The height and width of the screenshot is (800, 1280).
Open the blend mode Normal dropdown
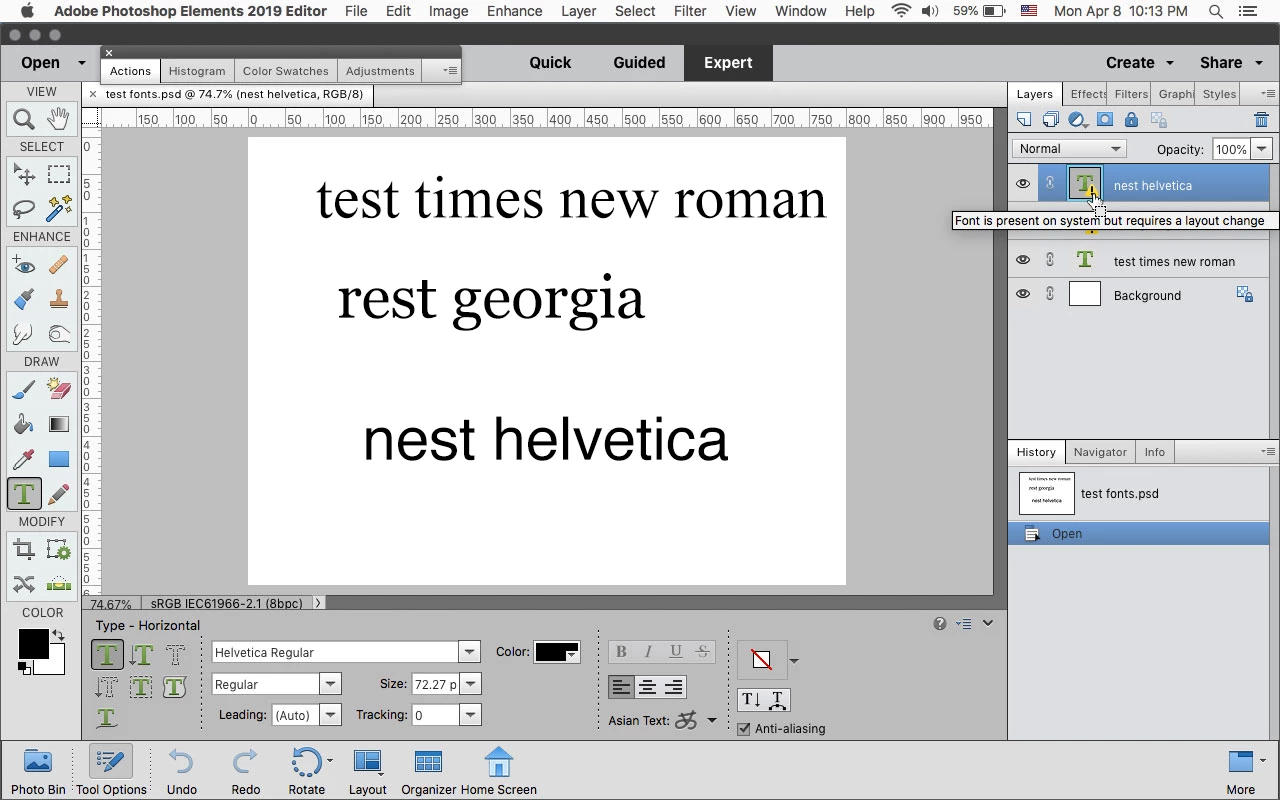[1069, 149]
